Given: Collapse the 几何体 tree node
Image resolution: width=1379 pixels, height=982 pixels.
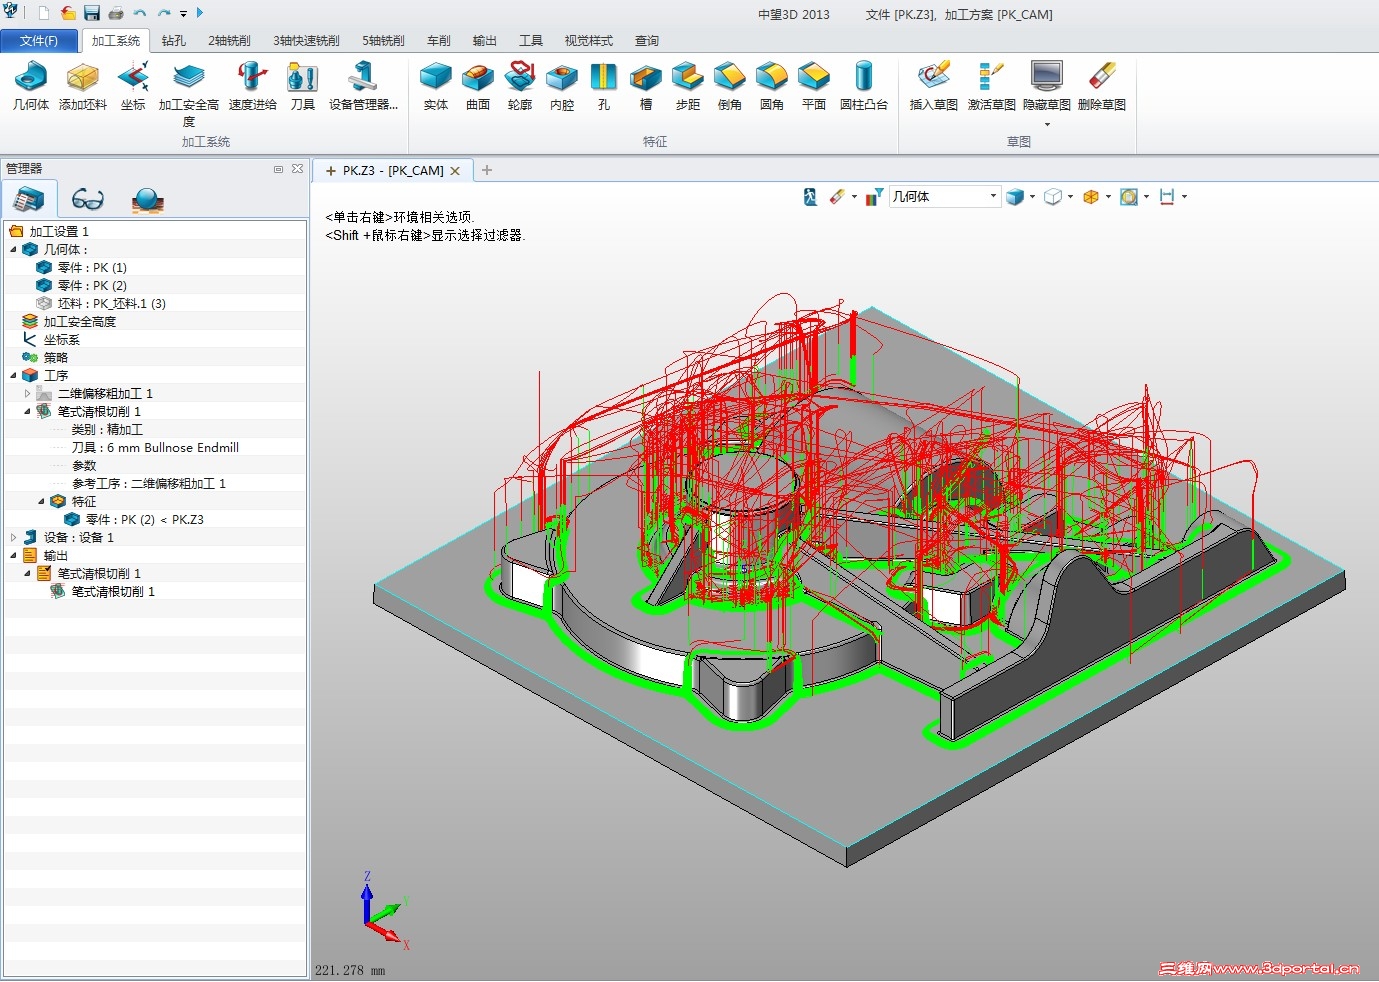Looking at the screenshot, I should tap(13, 249).
